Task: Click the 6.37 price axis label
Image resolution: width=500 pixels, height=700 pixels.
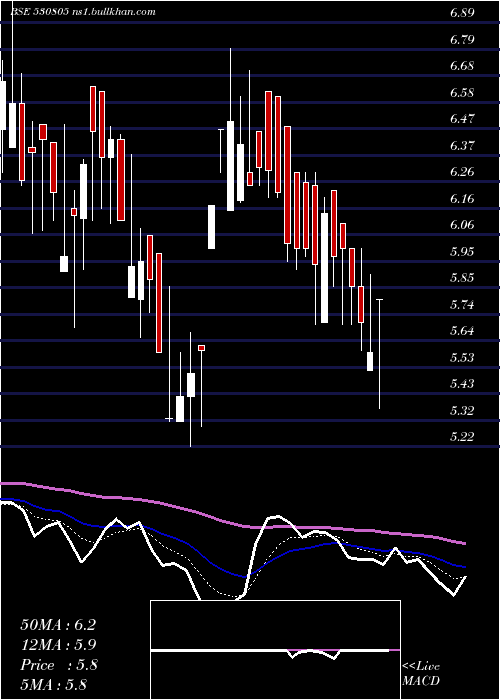Action: [462, 146]
